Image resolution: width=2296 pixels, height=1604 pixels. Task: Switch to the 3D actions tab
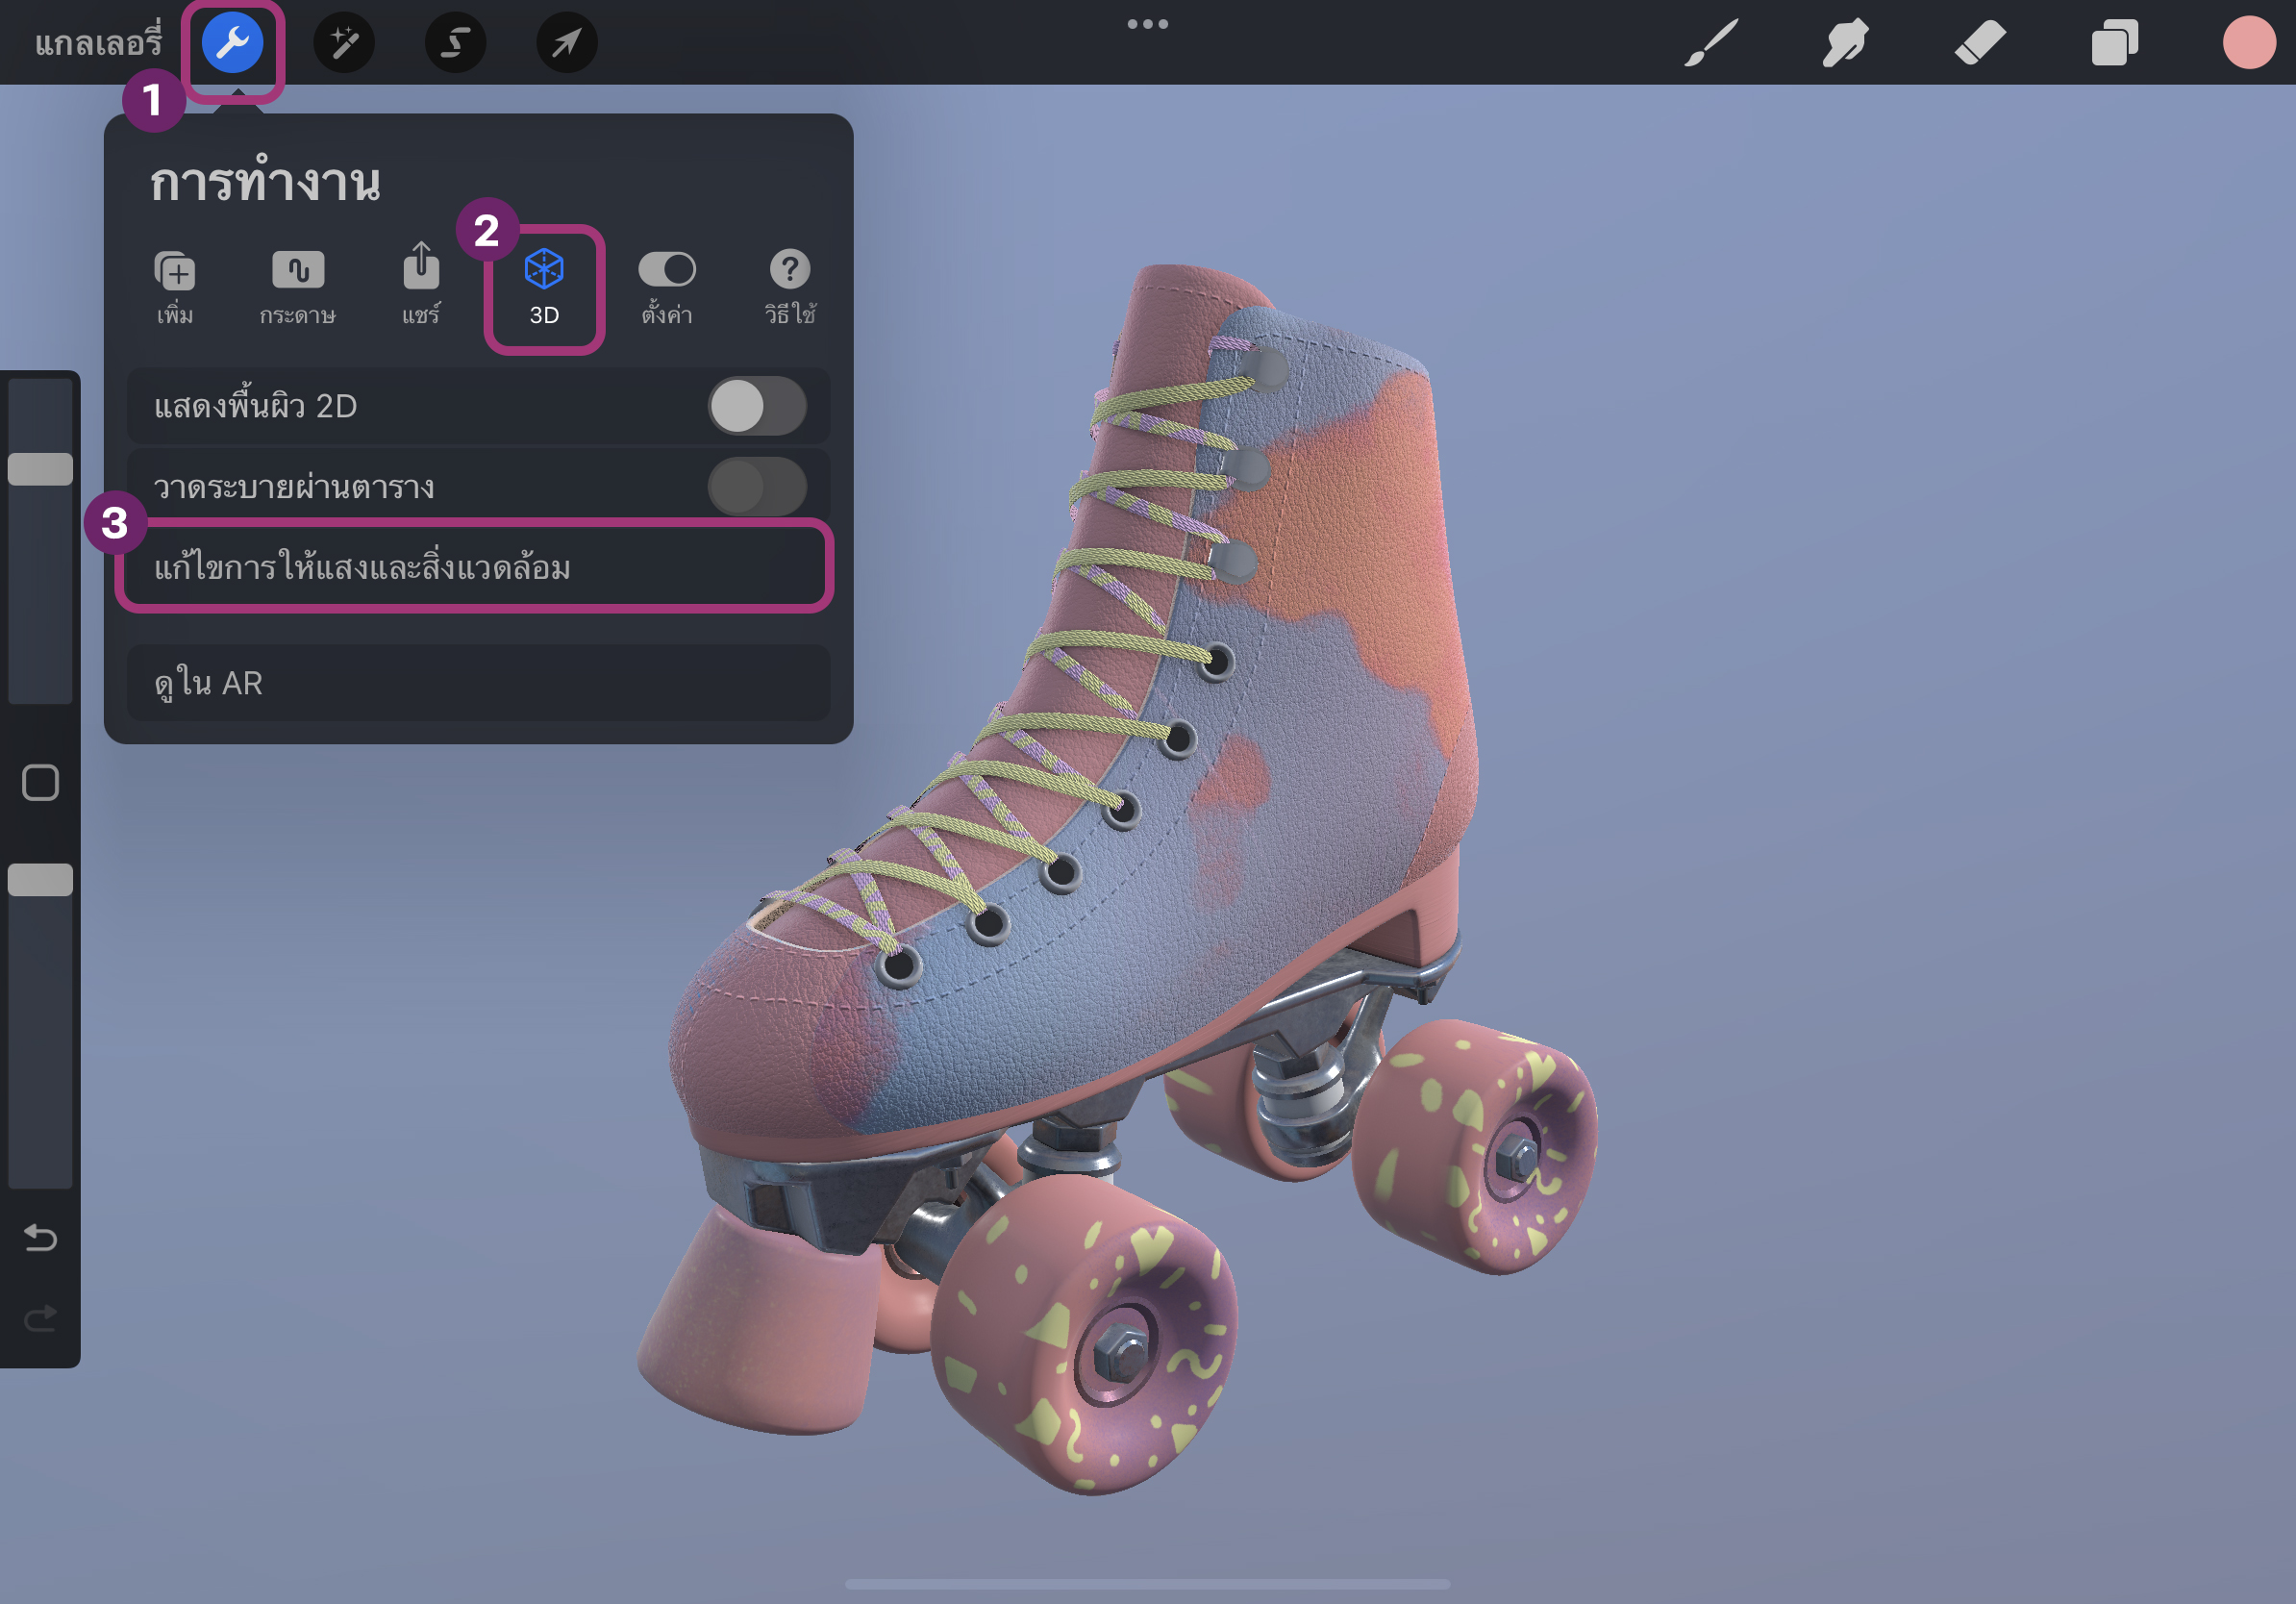pos(544,288)
